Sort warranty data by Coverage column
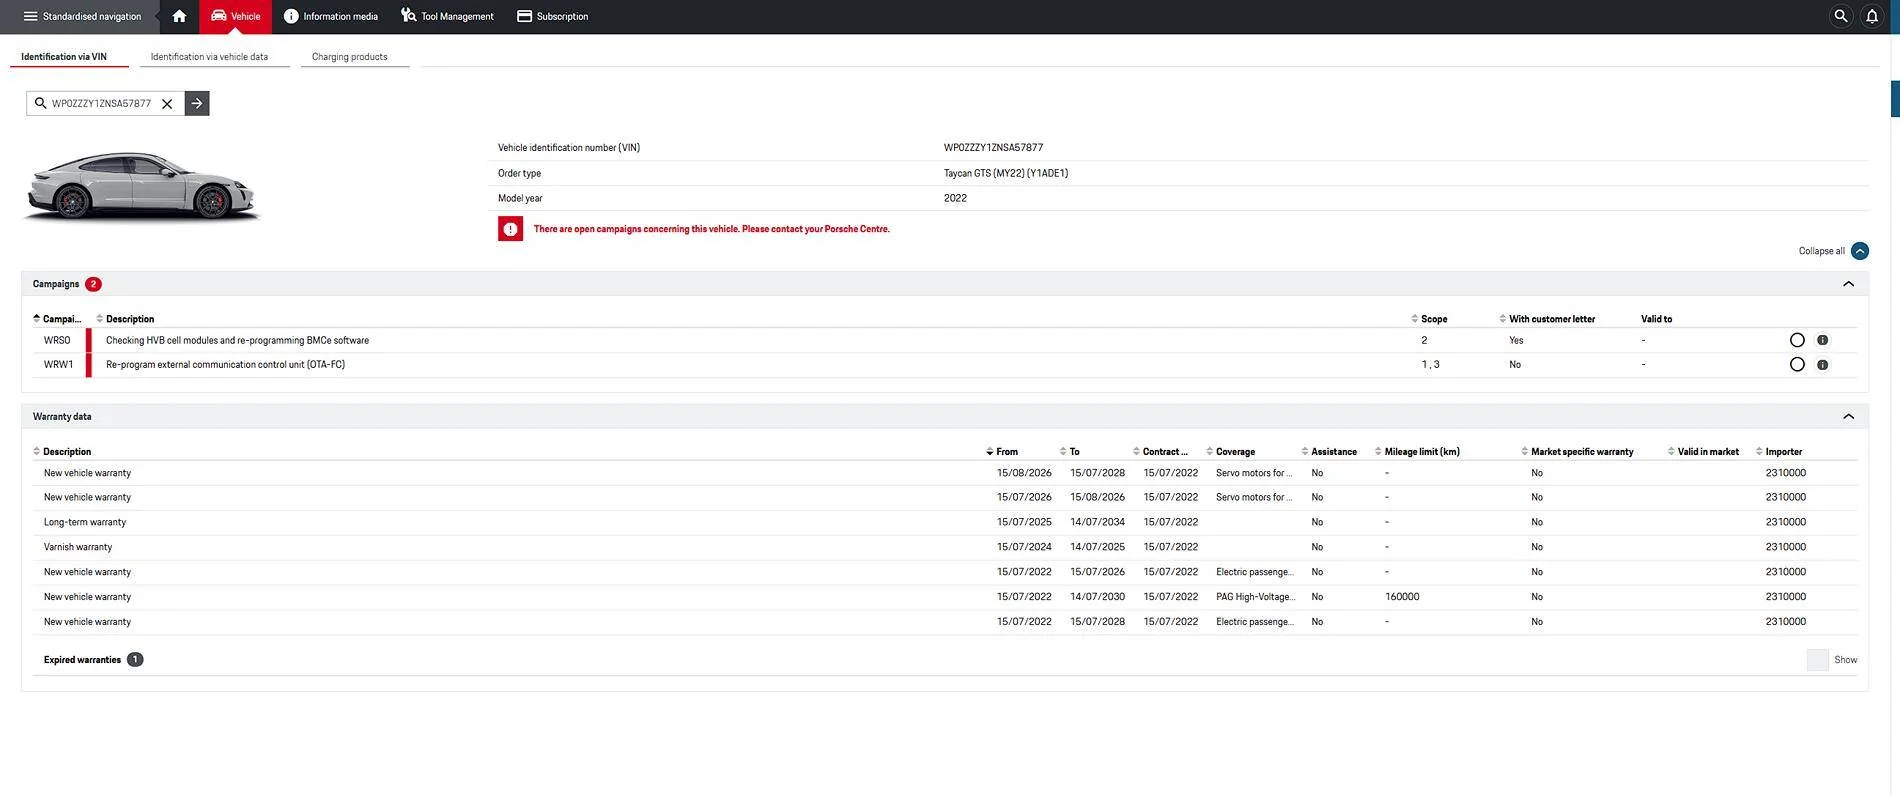 pyautogui.click(x=1230, y=452)
